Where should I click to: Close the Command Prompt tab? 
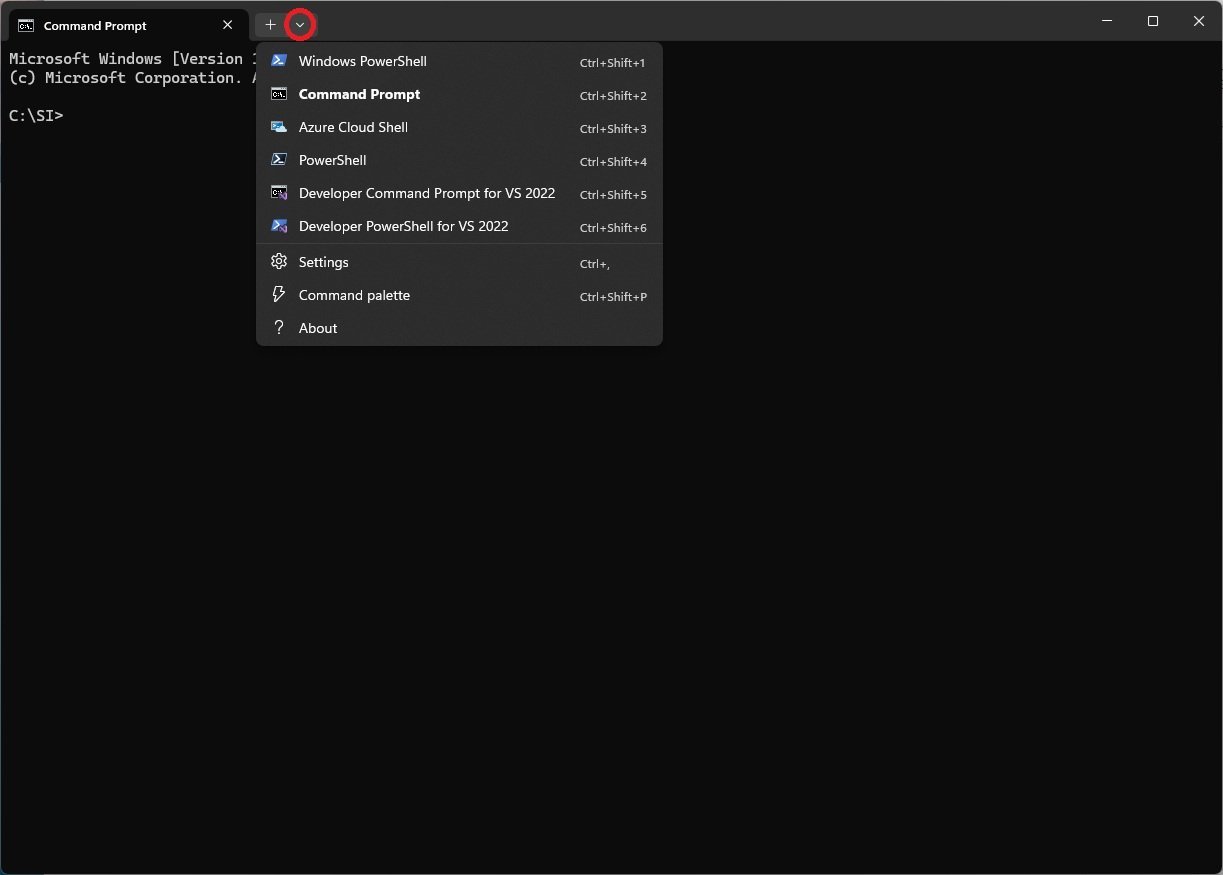(228, 26)
